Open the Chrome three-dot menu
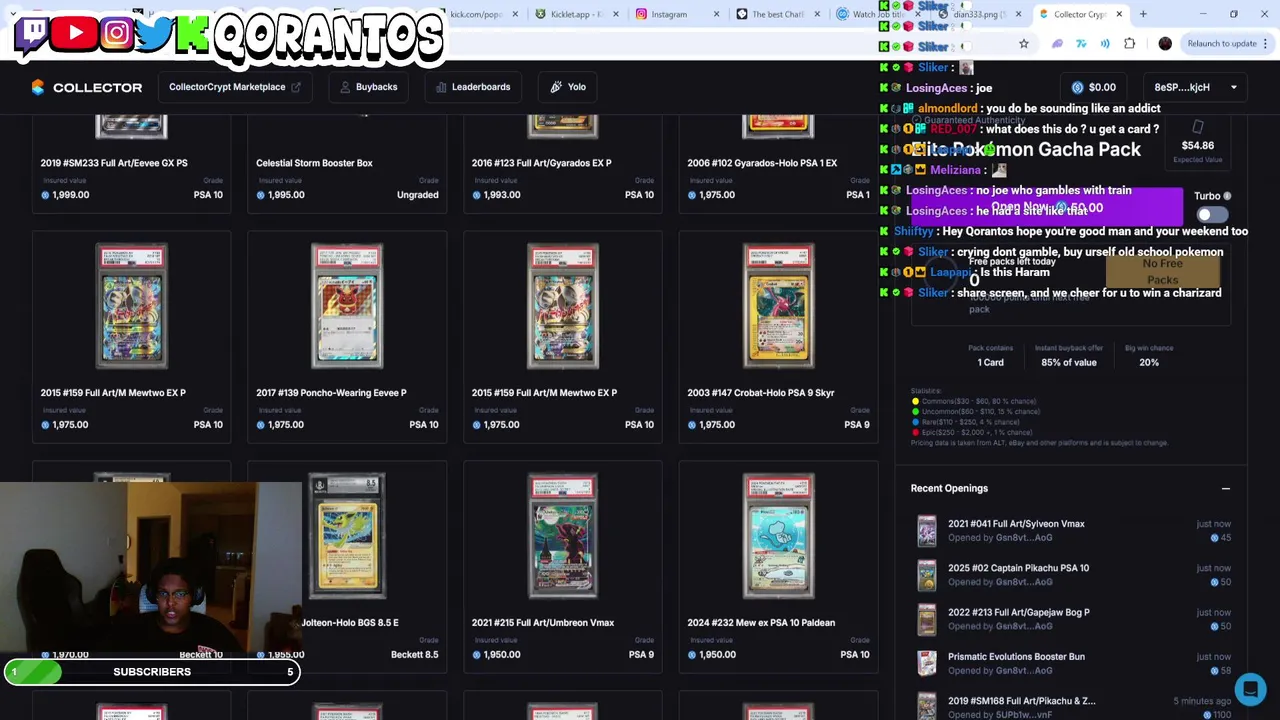This screenshot has width=1280, height=720. [1266, 44]
